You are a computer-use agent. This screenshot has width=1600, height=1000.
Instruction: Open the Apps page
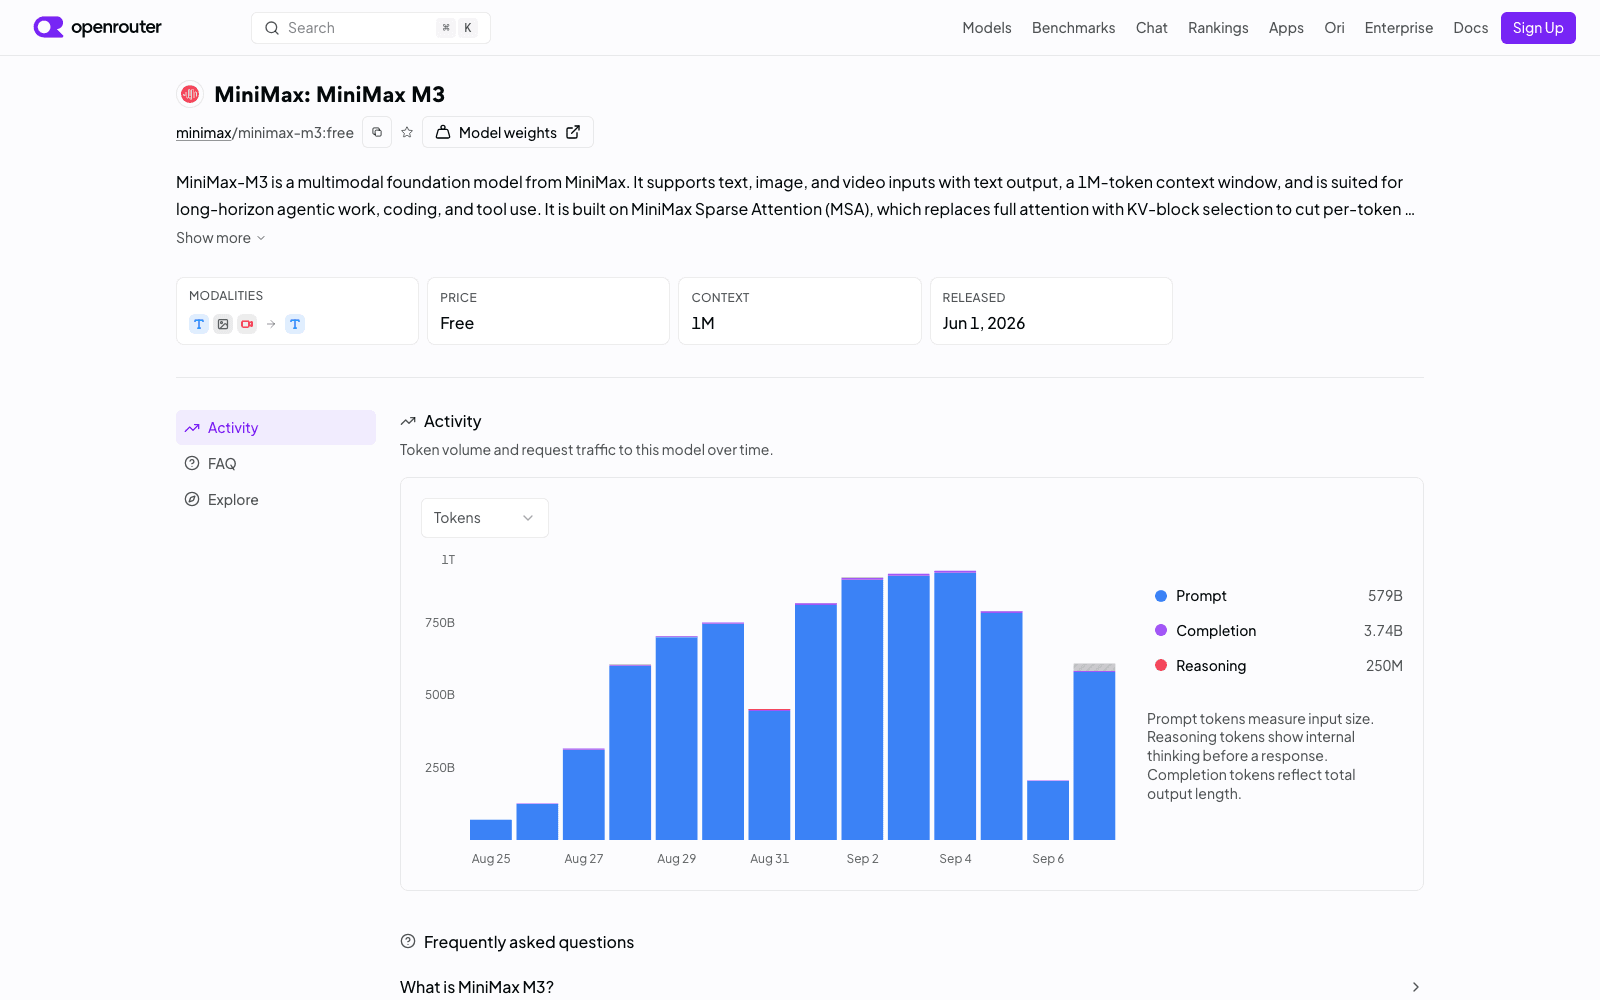[x=1286, y=28]
